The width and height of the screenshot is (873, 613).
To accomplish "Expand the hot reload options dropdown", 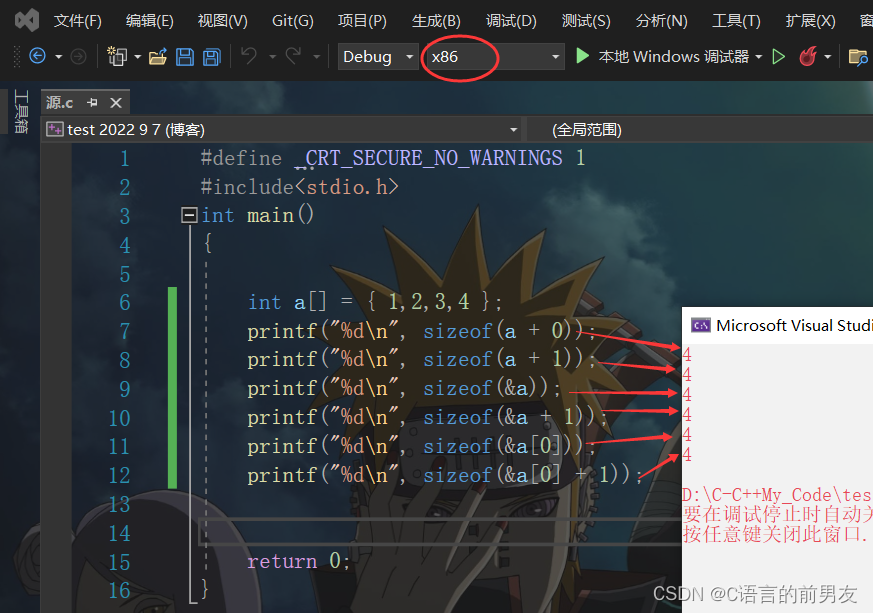I will 827,57.
